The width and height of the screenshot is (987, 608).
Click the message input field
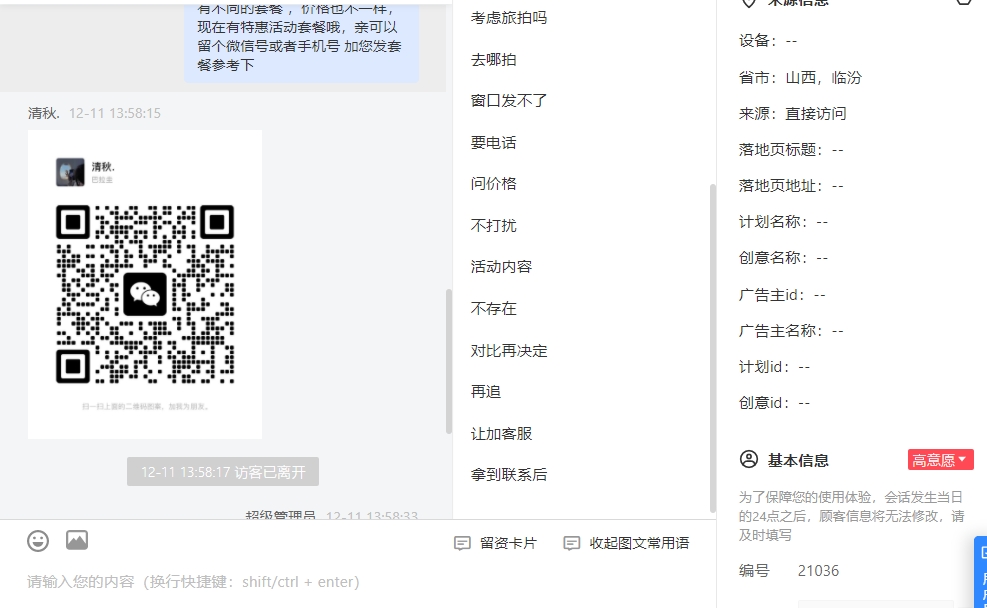click(x=358, y=582)
